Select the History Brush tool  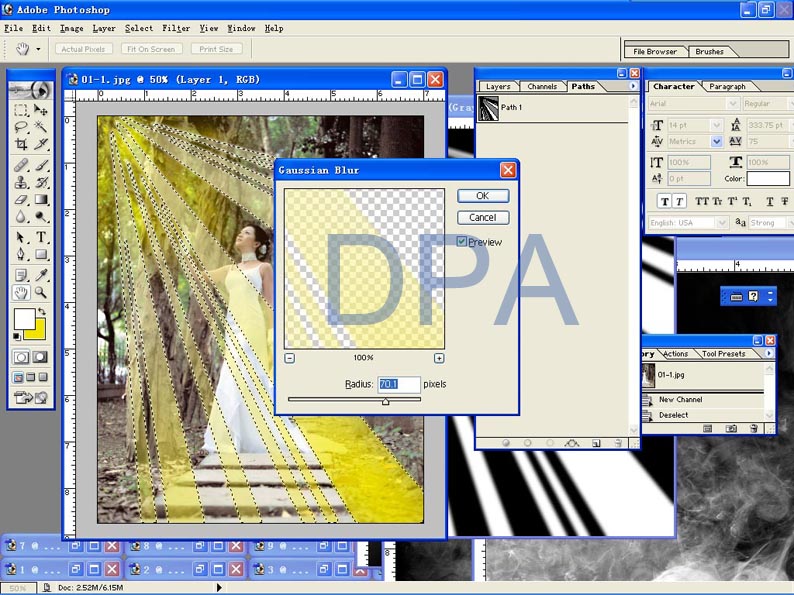coord(41,182)
